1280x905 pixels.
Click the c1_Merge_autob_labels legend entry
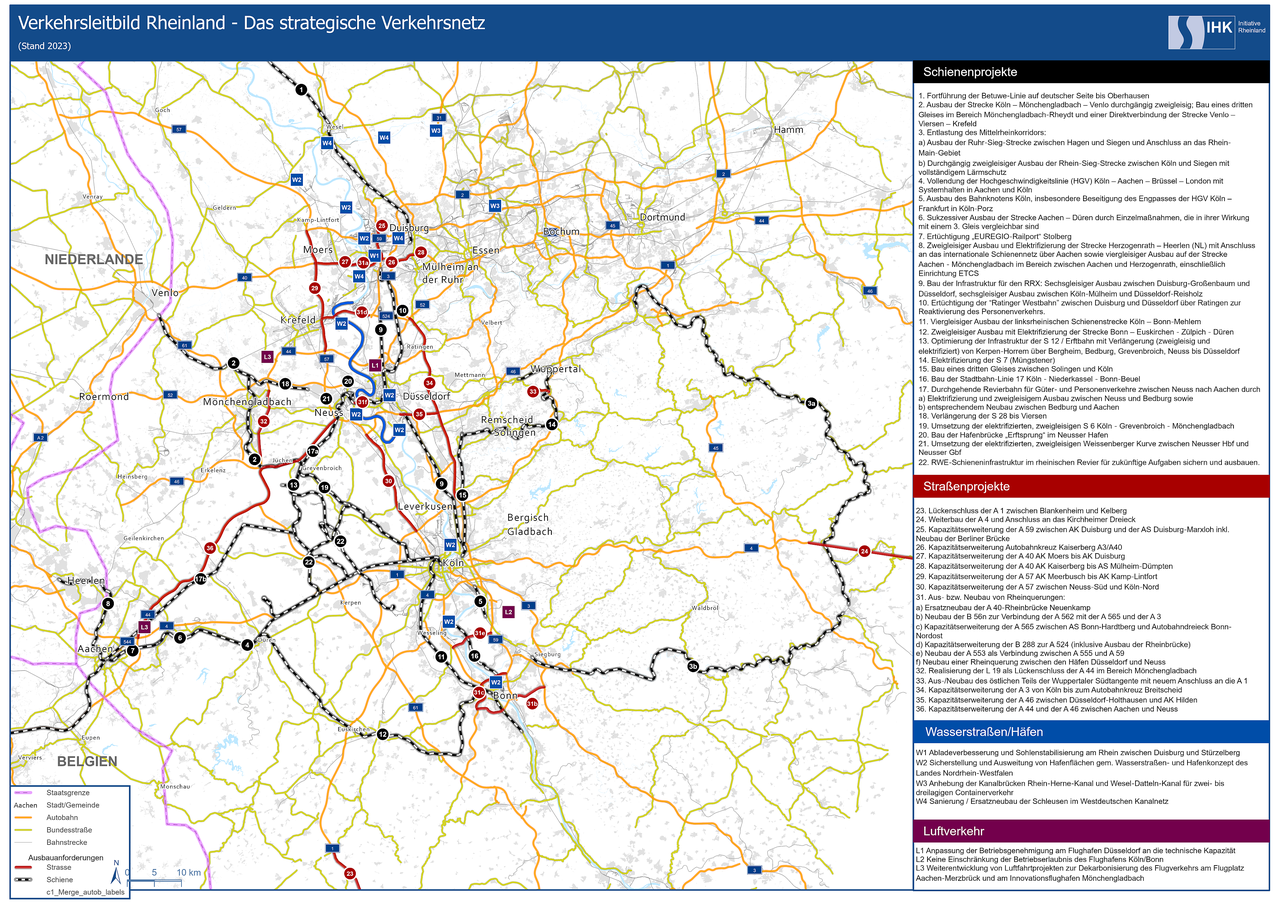tap(86, 892)
